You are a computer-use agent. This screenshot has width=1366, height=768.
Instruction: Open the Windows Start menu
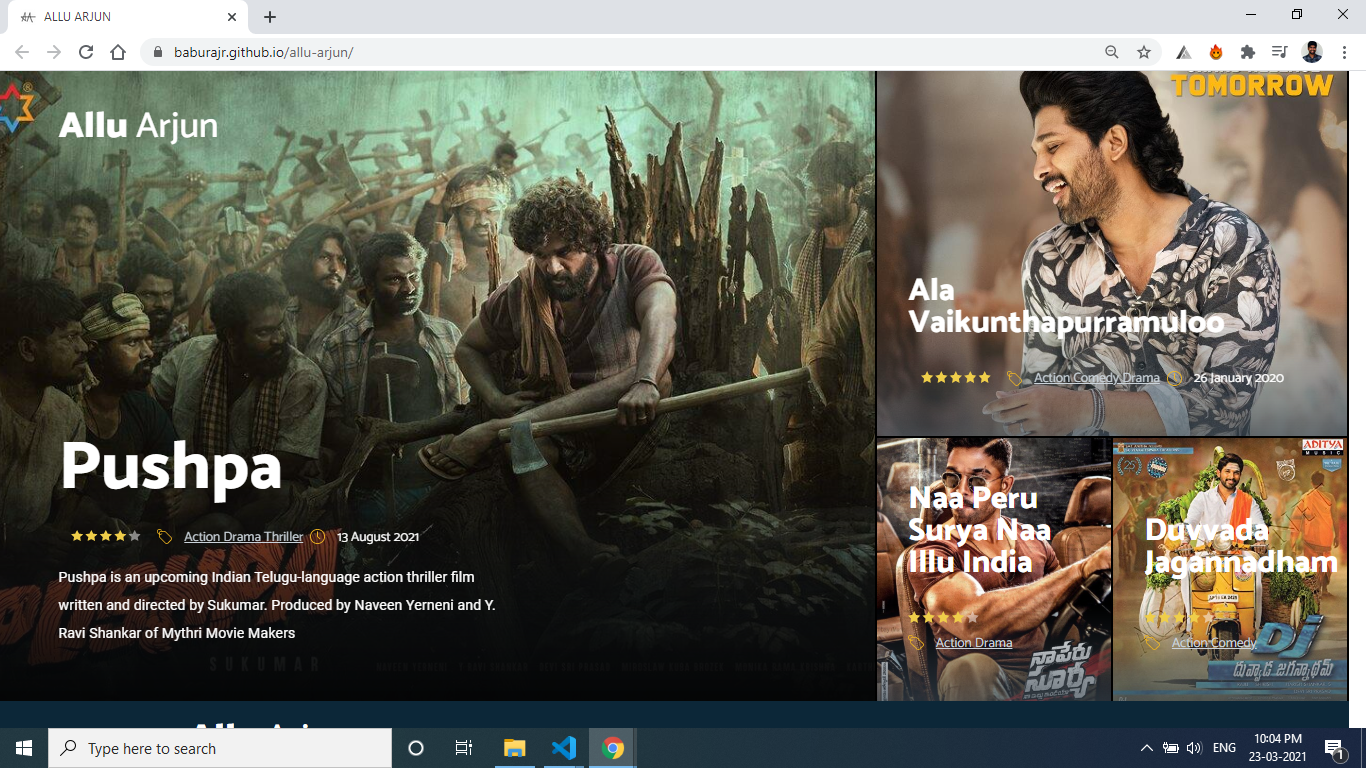[x=24, y=748]
